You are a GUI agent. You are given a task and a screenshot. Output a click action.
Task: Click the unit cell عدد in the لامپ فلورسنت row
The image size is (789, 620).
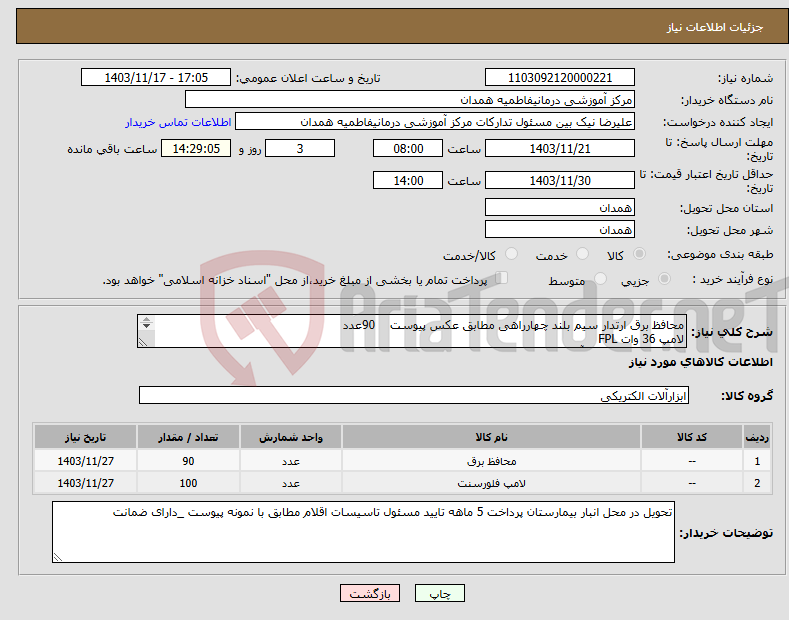[291, 483]
